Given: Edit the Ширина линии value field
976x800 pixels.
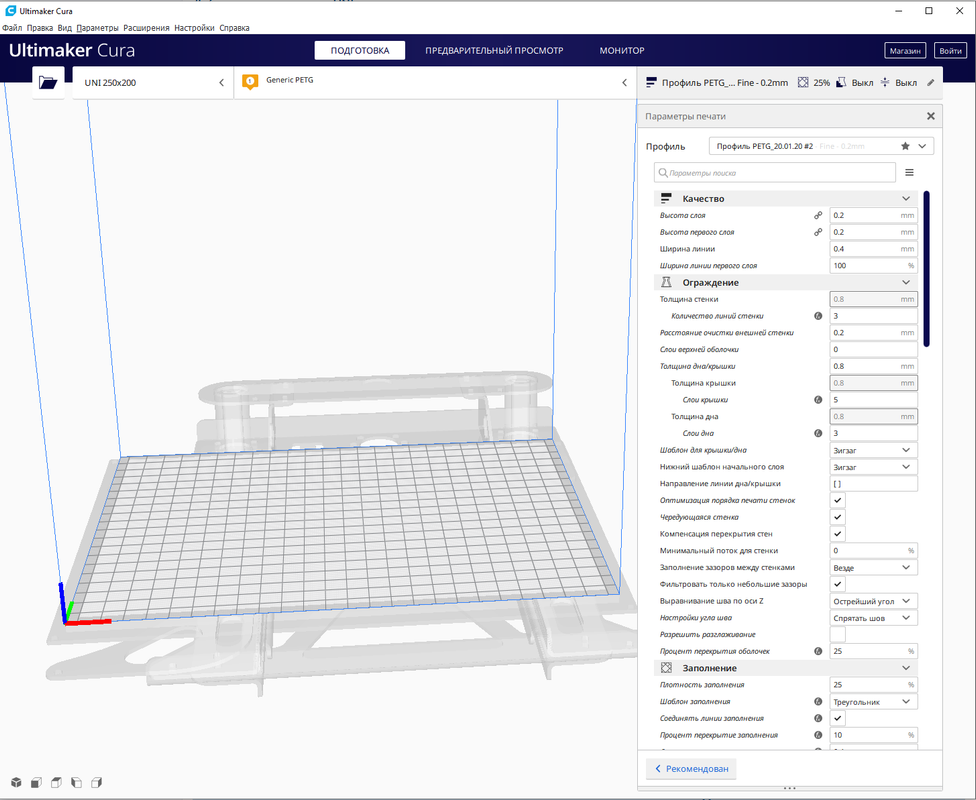Looking at the screenshot, I should coord(873,249).
